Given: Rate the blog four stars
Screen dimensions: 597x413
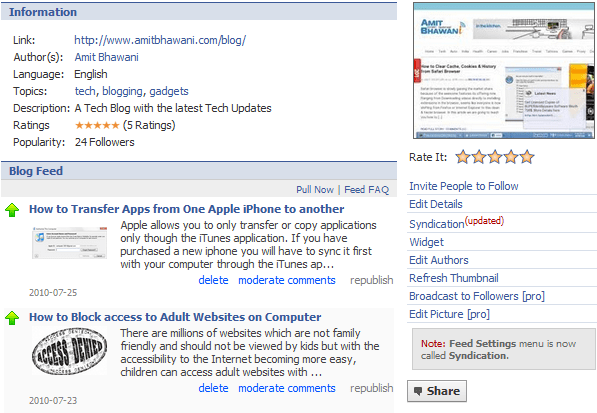Looking at the screenshot, I should (511, 156).
